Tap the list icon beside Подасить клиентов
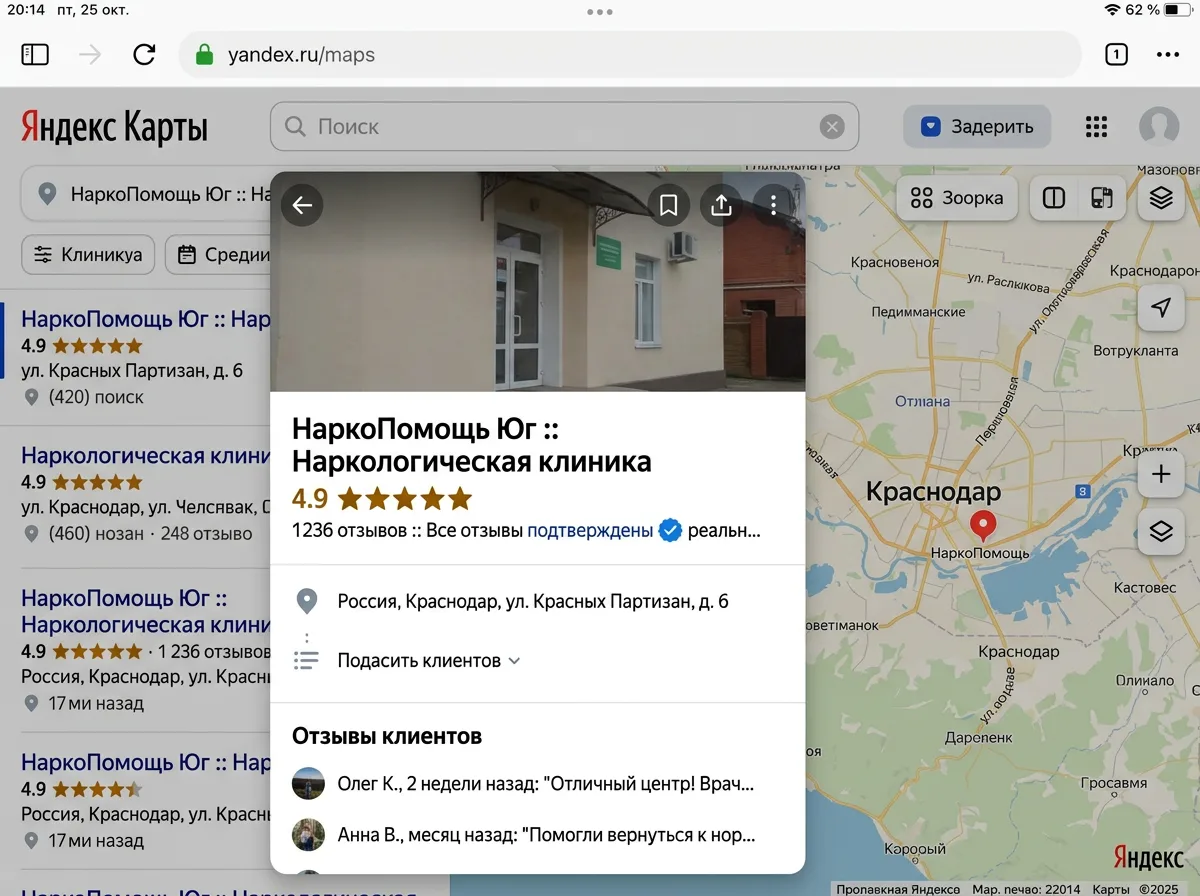The height and width of the screenshot is (896, 1200). [x=306, y=660]
